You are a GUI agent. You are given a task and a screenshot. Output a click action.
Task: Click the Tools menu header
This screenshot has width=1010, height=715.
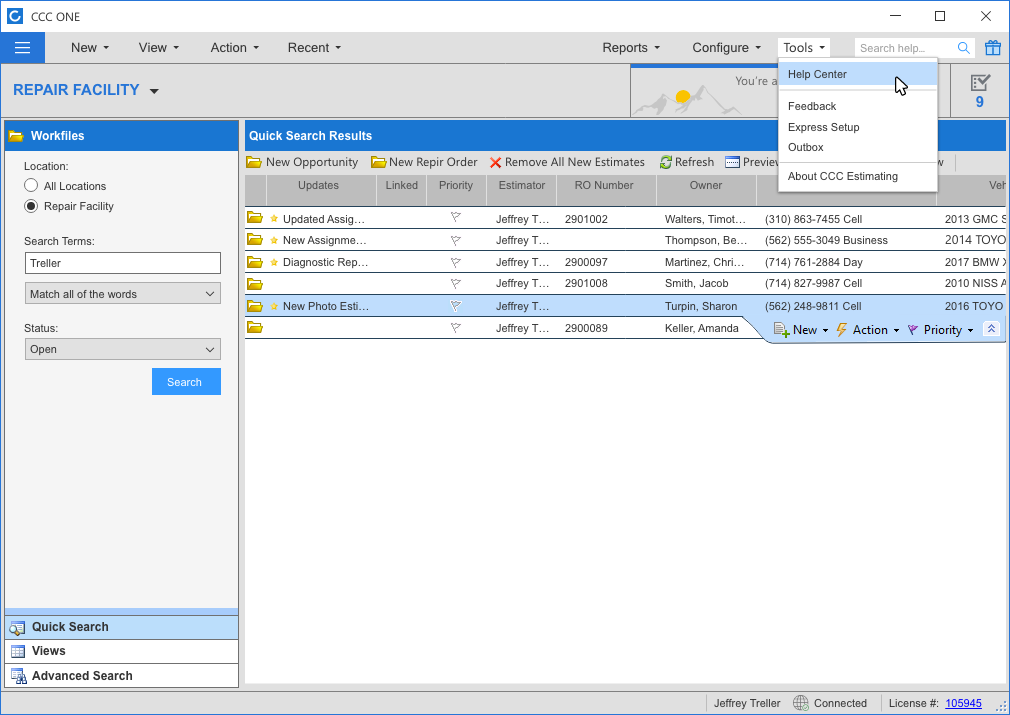(x=804, y=48)
